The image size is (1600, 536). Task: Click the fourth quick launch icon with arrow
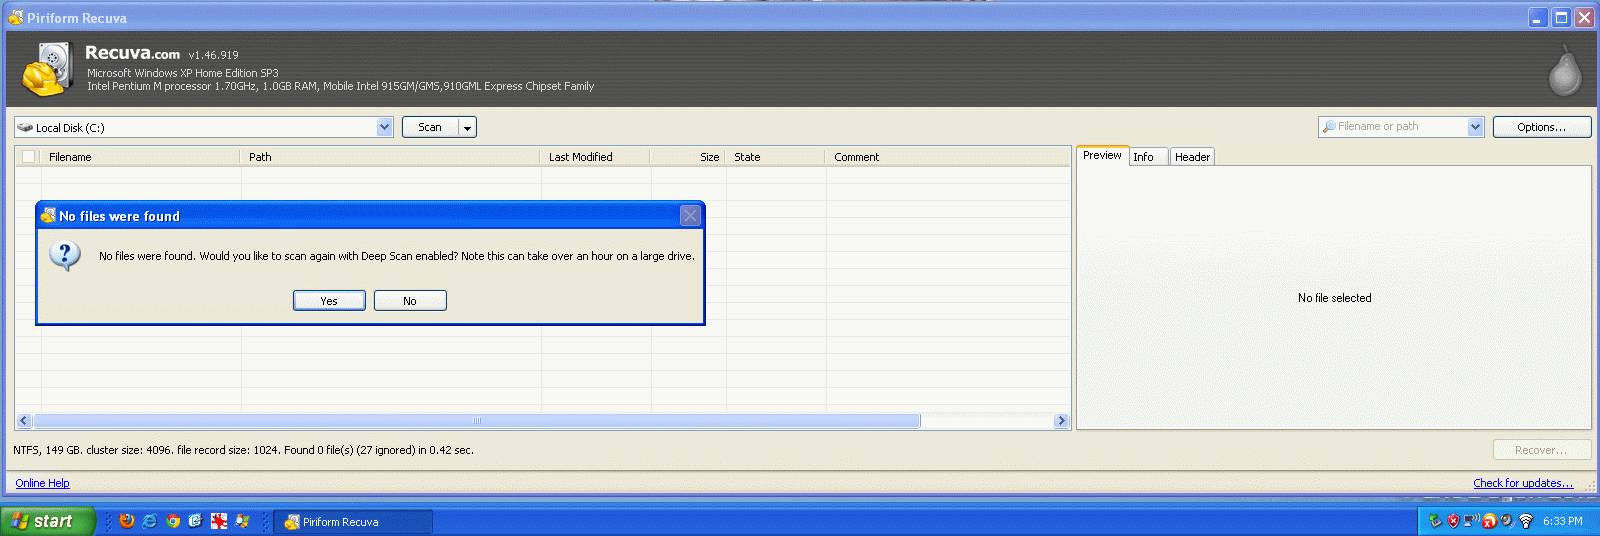point(195,521)
